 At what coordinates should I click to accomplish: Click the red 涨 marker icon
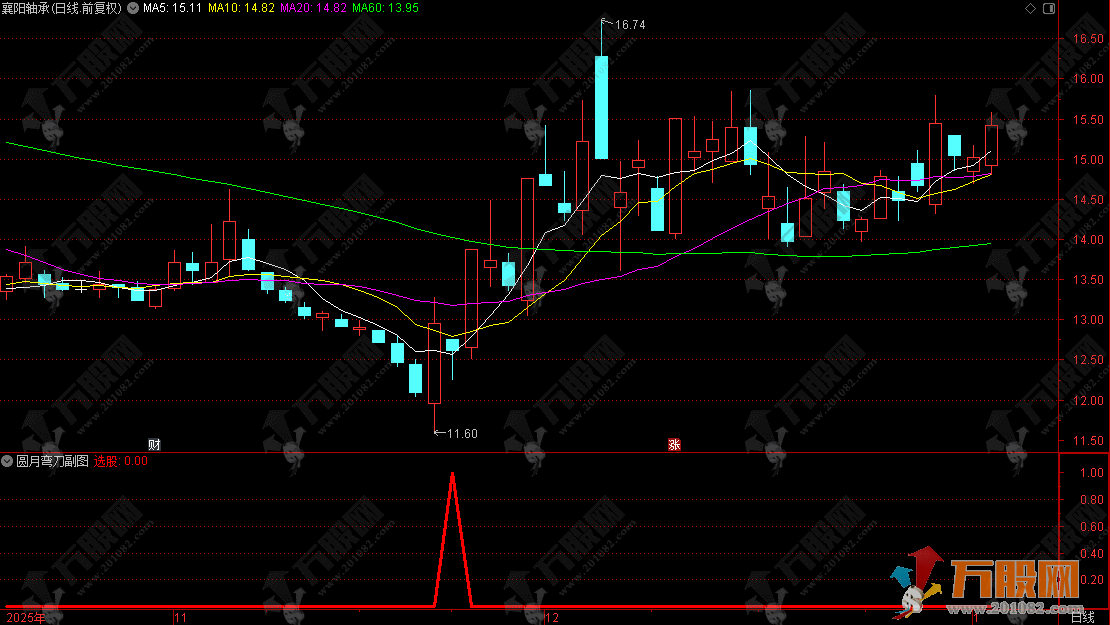675,445
